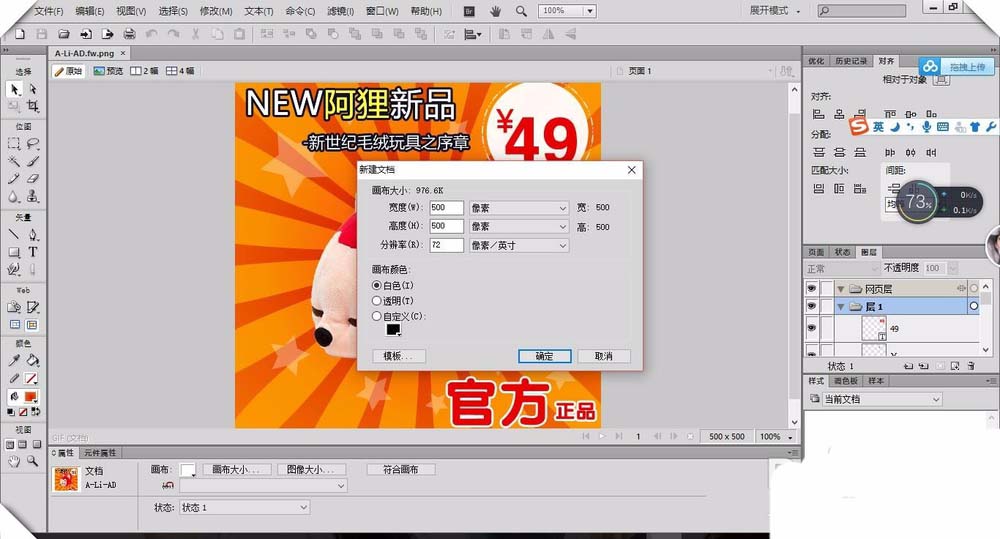Choose the Marquee selection tool
The height and width of the screenshot is (539, 1000).
pyautogui.click(x=15, y=143)
